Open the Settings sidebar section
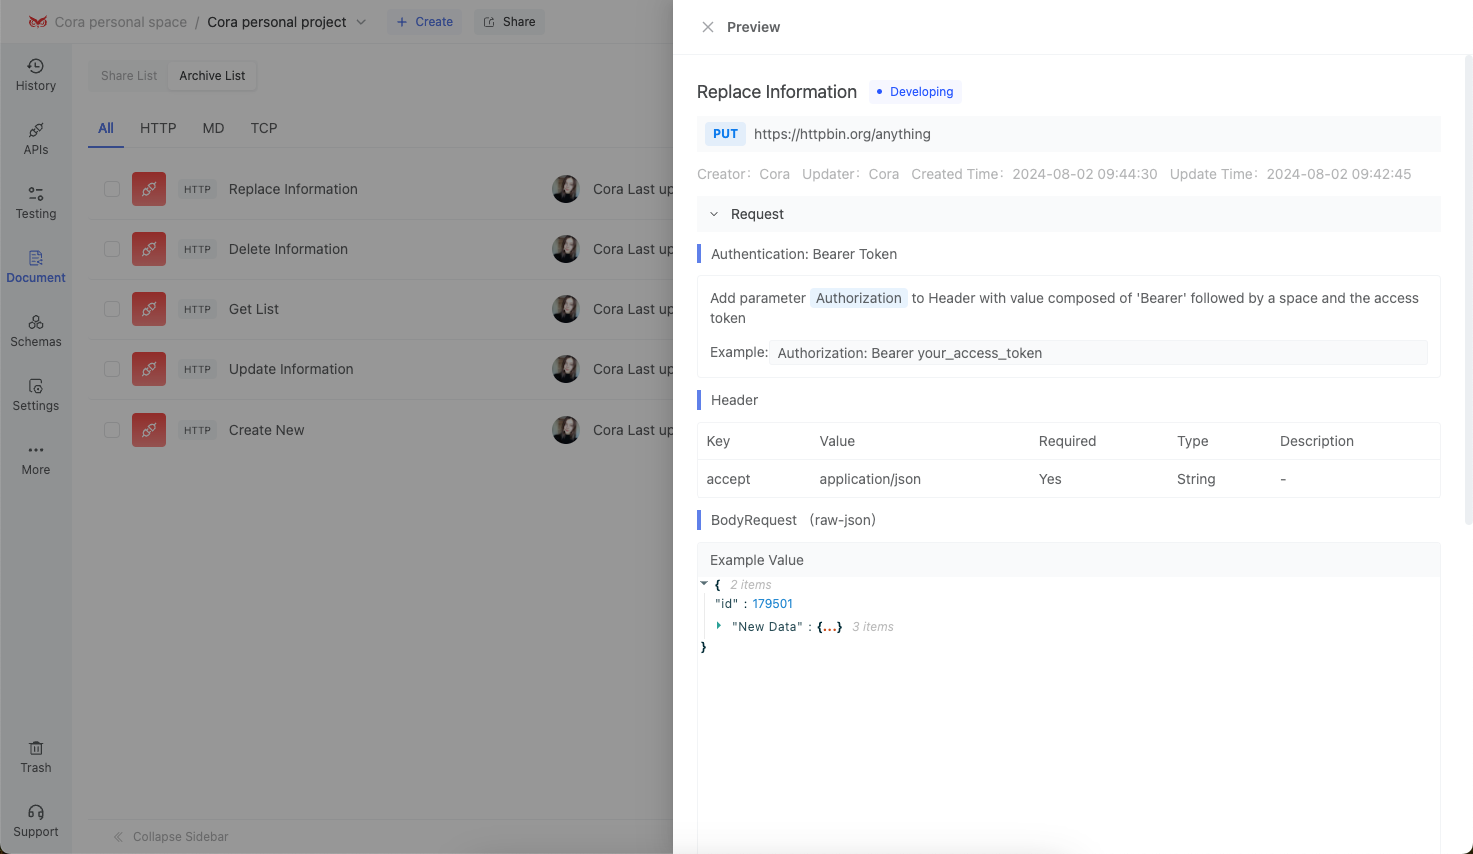1473x854 pixels. coord(36,395)
